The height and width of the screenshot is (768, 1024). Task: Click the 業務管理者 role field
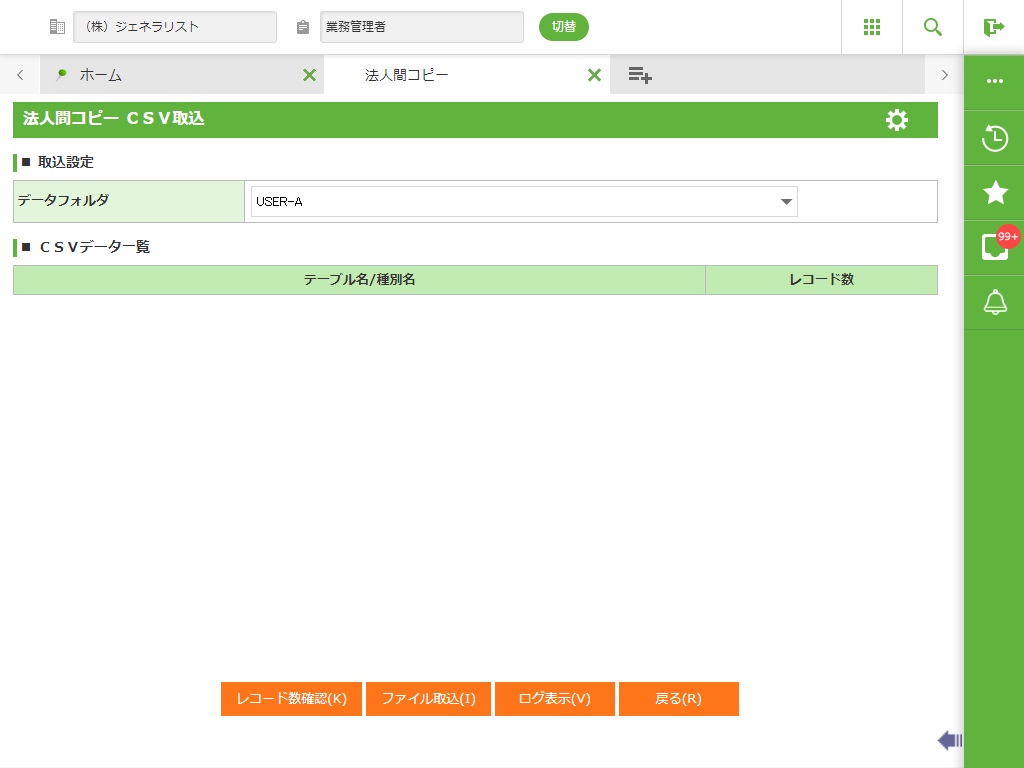[x=421, y=27]
